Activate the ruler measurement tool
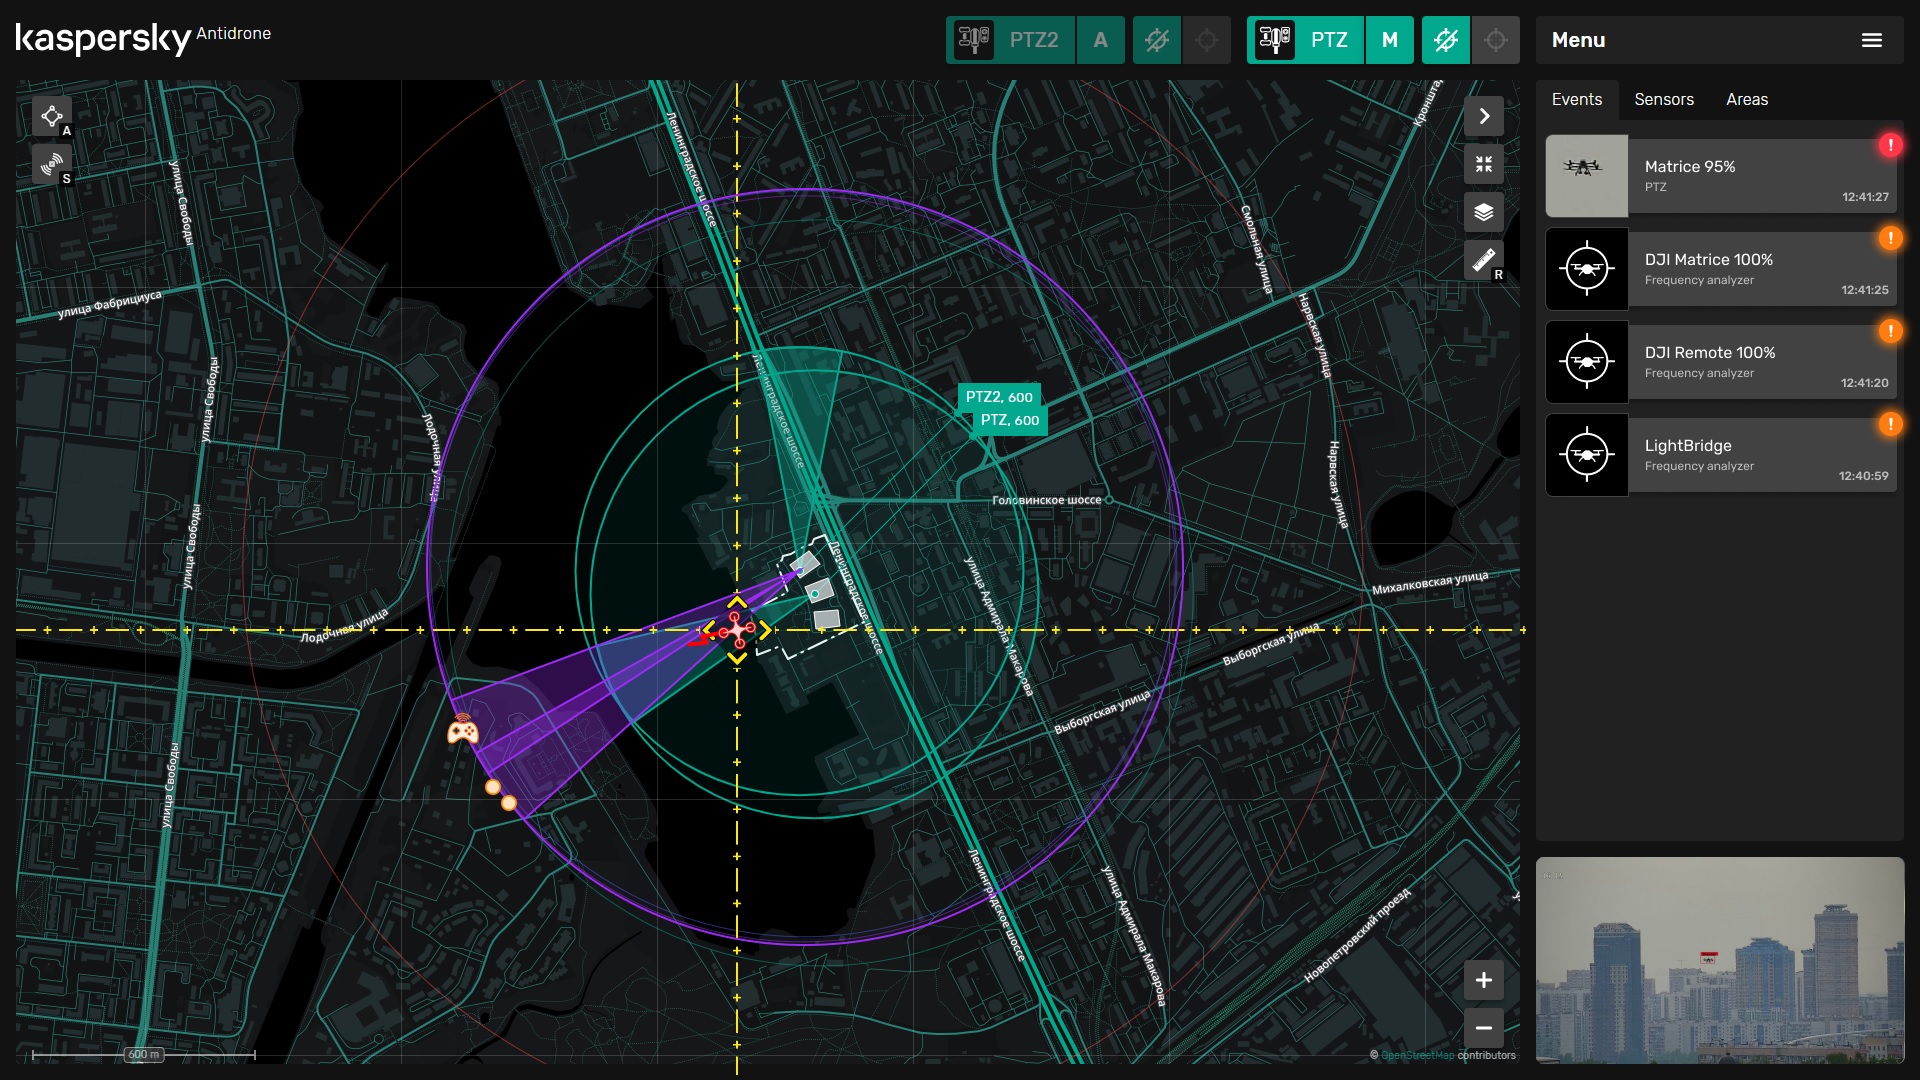 (x=1484, y=260)
